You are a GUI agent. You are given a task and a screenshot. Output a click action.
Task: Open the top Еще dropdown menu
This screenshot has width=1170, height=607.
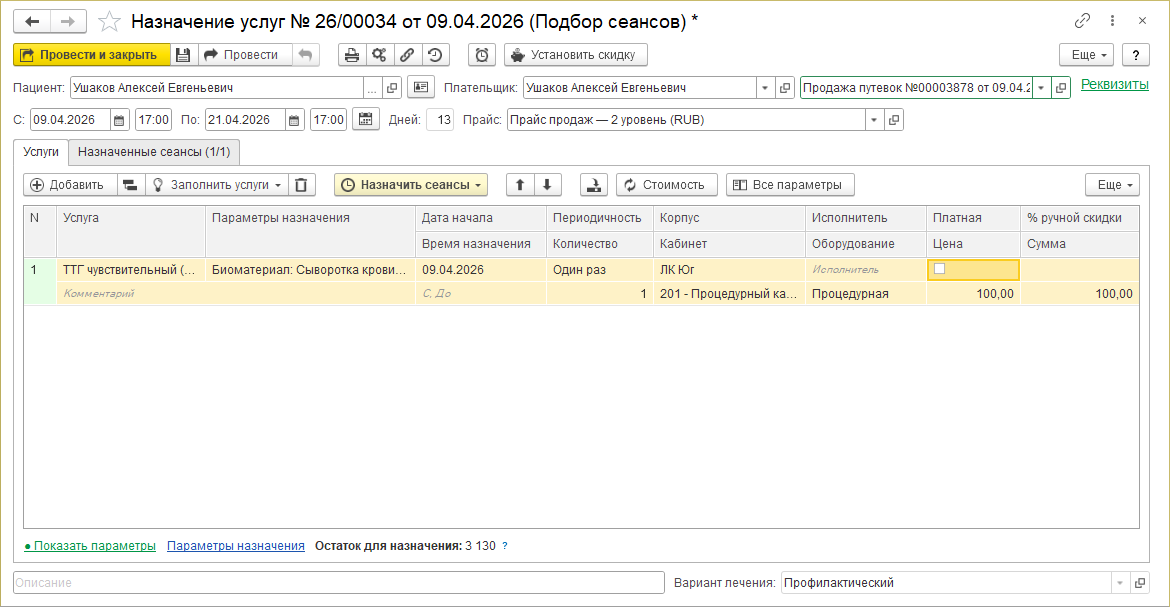coord(1086,55)
